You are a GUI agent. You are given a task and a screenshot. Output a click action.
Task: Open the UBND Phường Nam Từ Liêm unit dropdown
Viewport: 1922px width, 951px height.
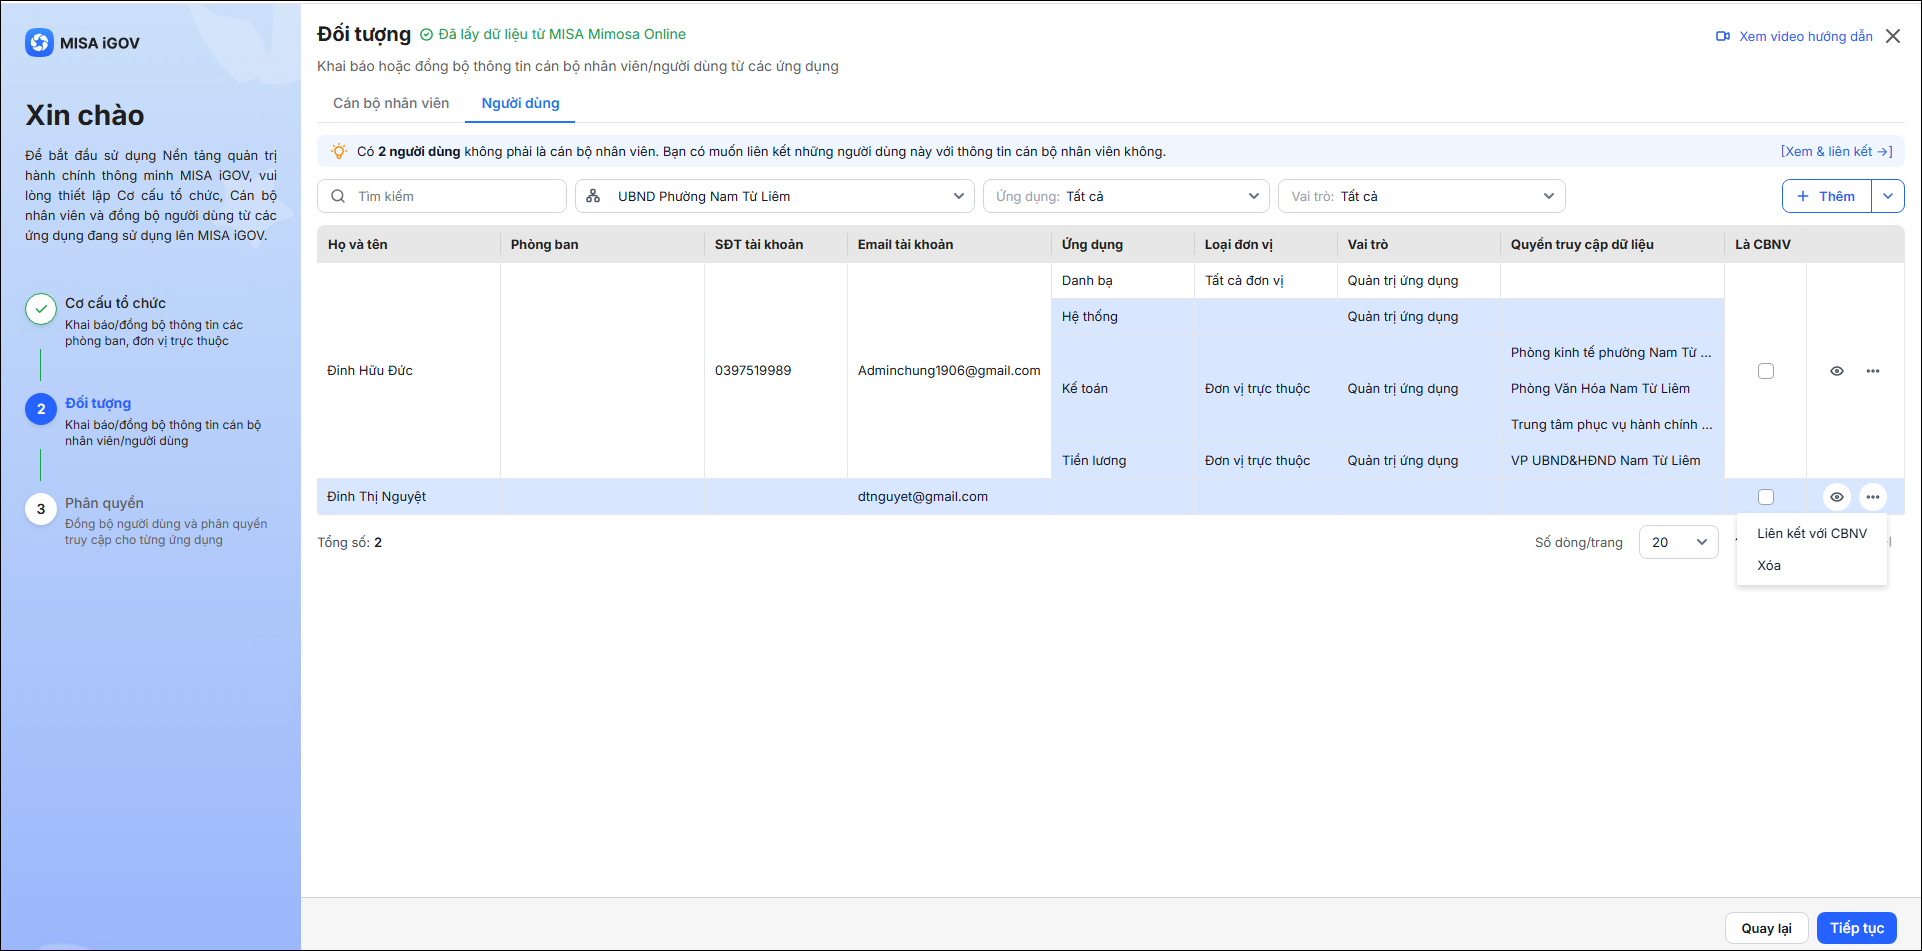tap(775, 196)
